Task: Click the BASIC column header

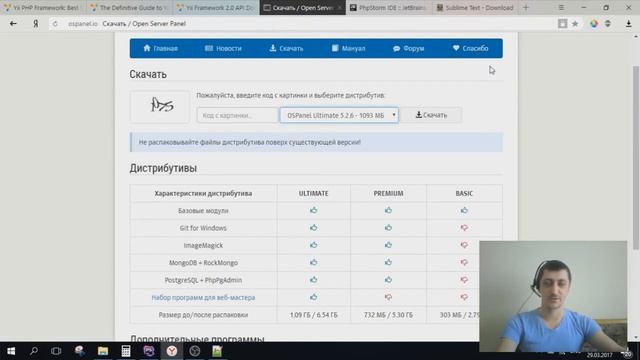Action: [464, 193]
